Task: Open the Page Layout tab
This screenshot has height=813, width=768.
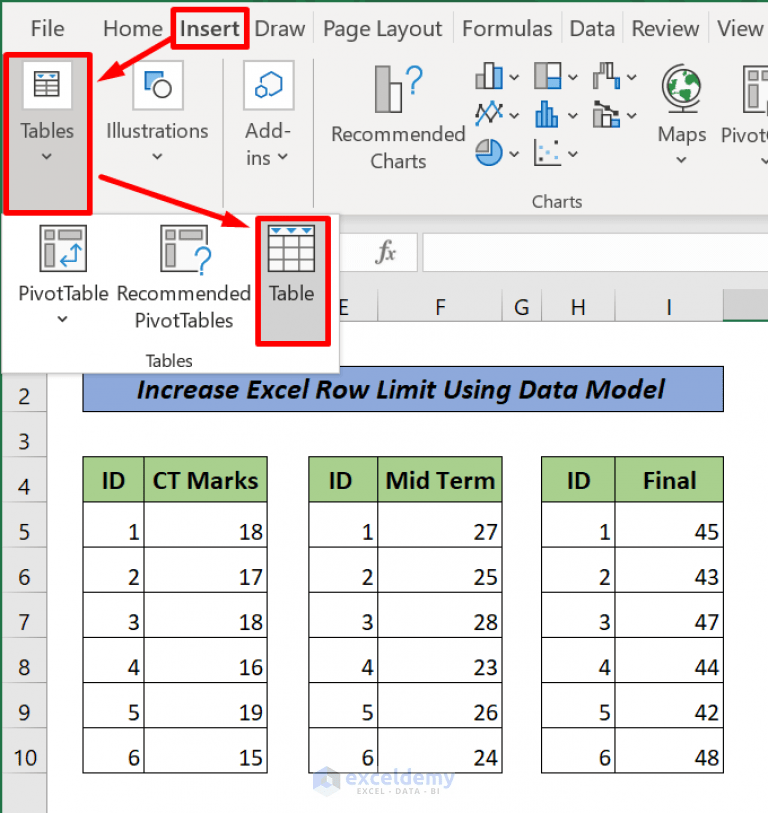Action: tap(383, 29)
